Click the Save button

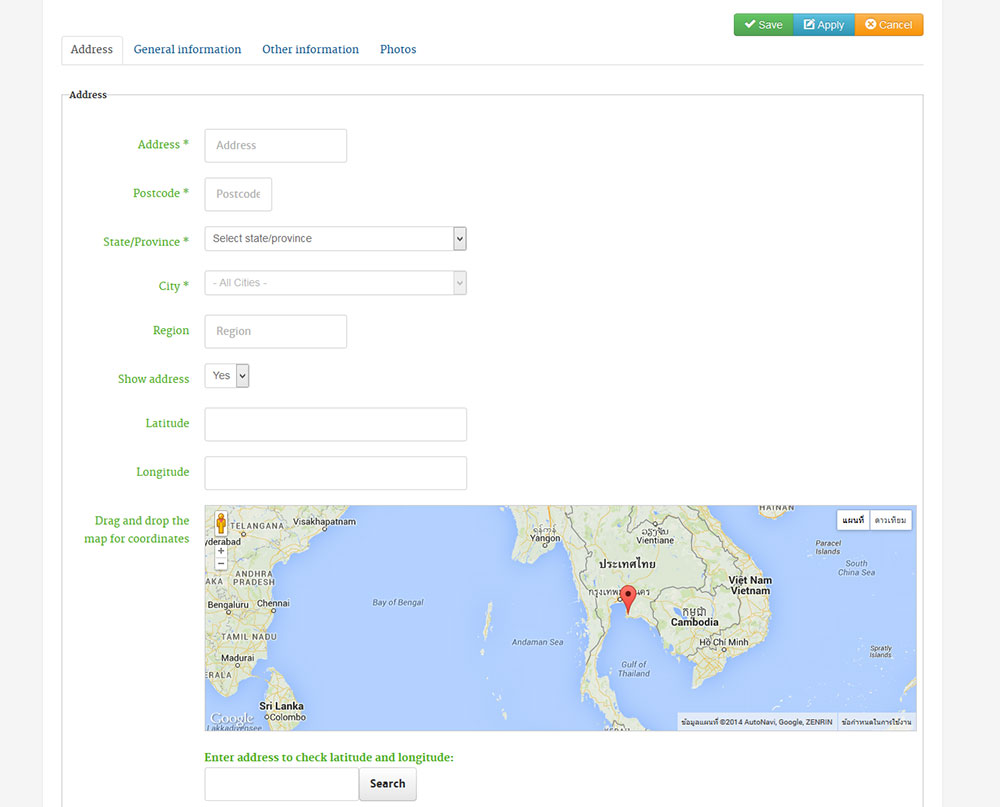[763, 25]
